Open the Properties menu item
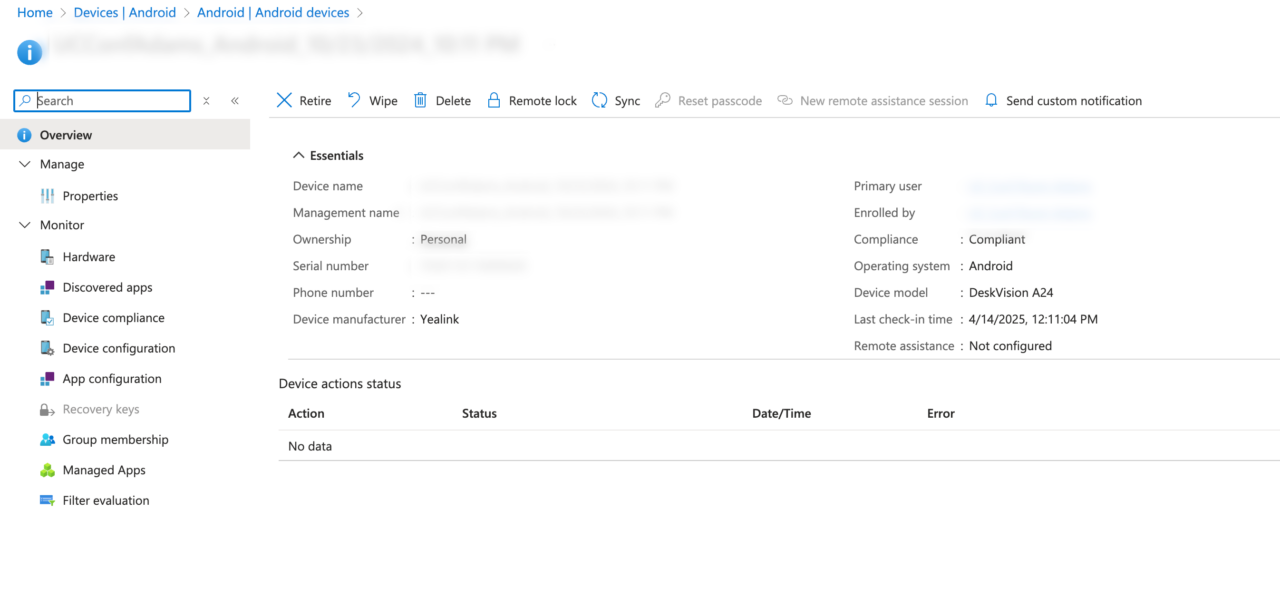This screenshot has width=1280, height=608. click(90, 196)
